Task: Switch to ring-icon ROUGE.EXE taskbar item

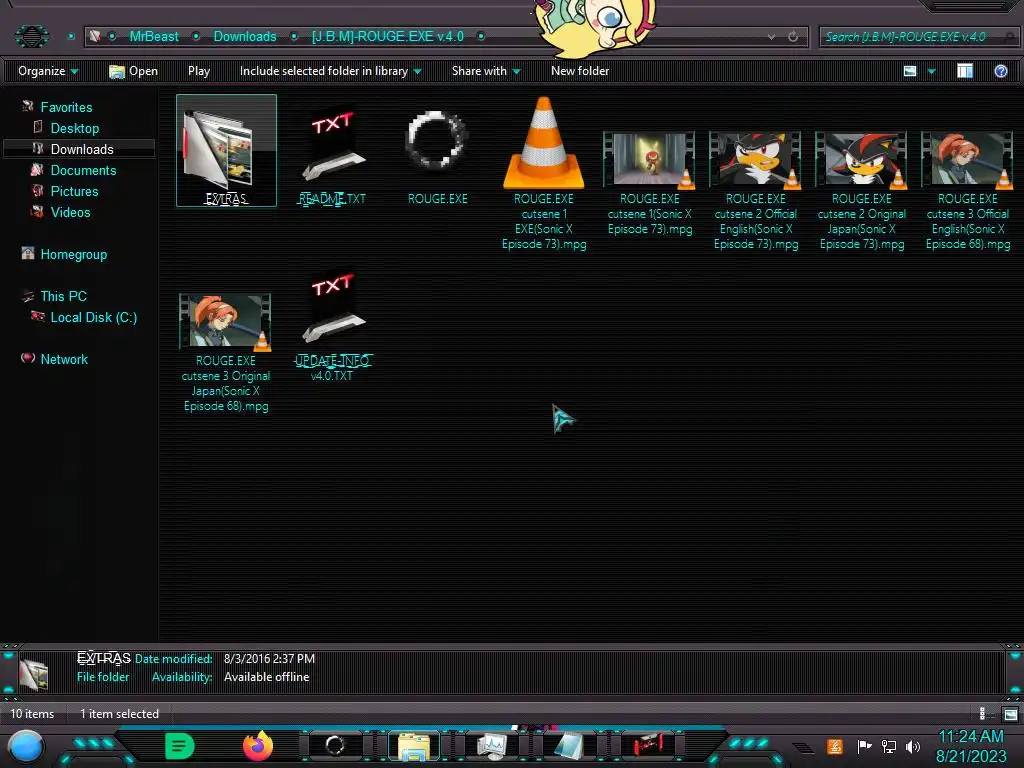Action: 335,745
